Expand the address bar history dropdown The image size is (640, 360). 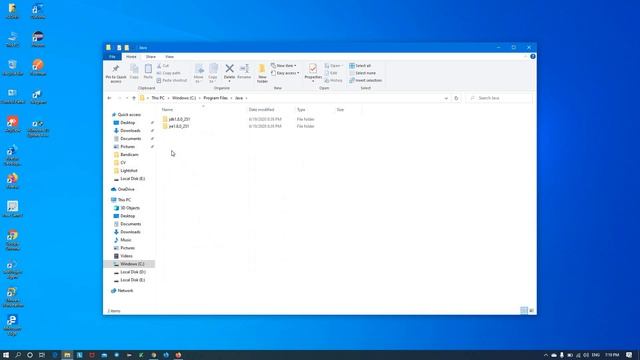point(446,98)
